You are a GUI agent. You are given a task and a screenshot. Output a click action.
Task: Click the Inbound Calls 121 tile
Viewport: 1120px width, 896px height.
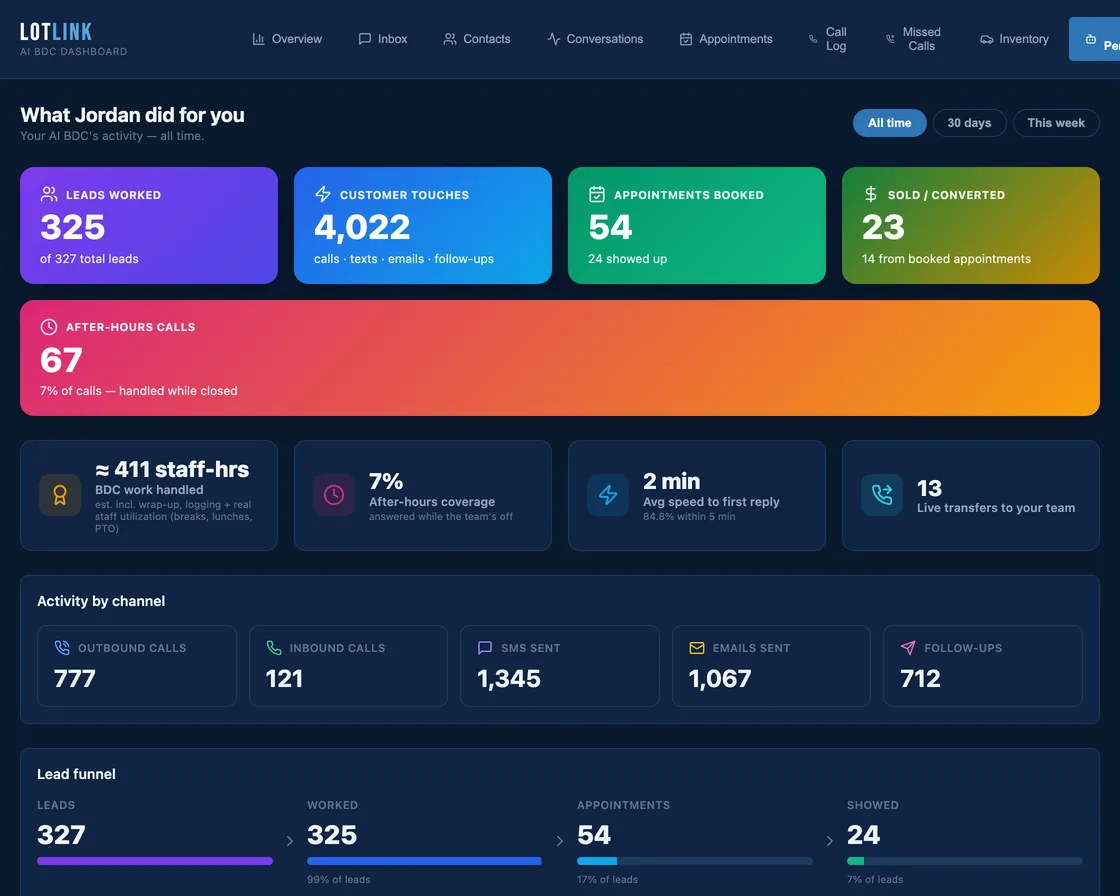[x=348, y=666]
